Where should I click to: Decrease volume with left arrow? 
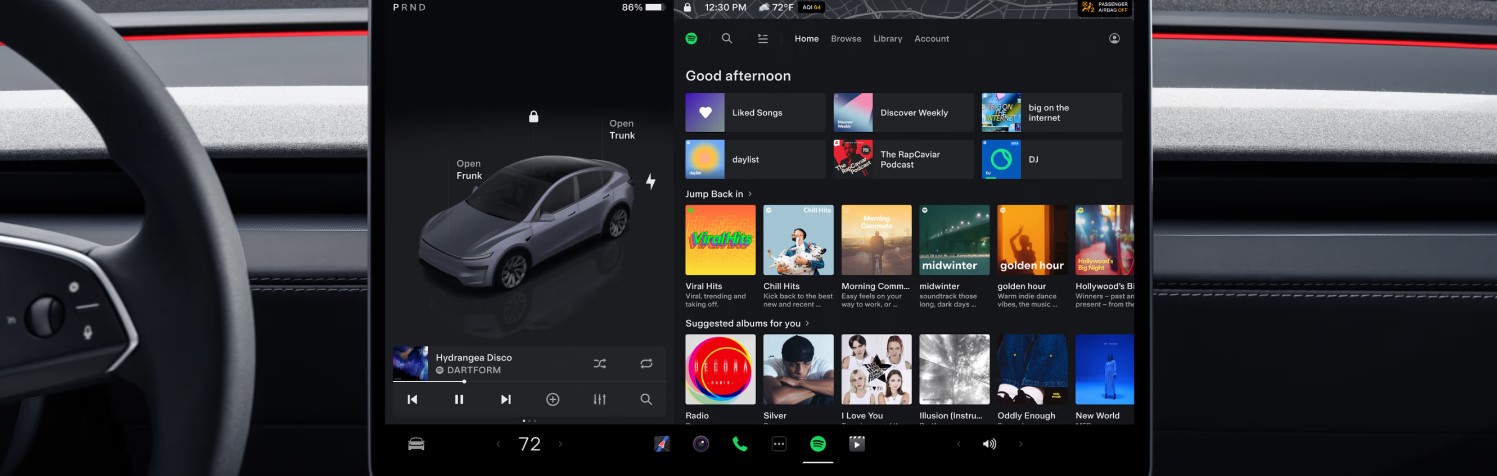click(x=958, y=444)
